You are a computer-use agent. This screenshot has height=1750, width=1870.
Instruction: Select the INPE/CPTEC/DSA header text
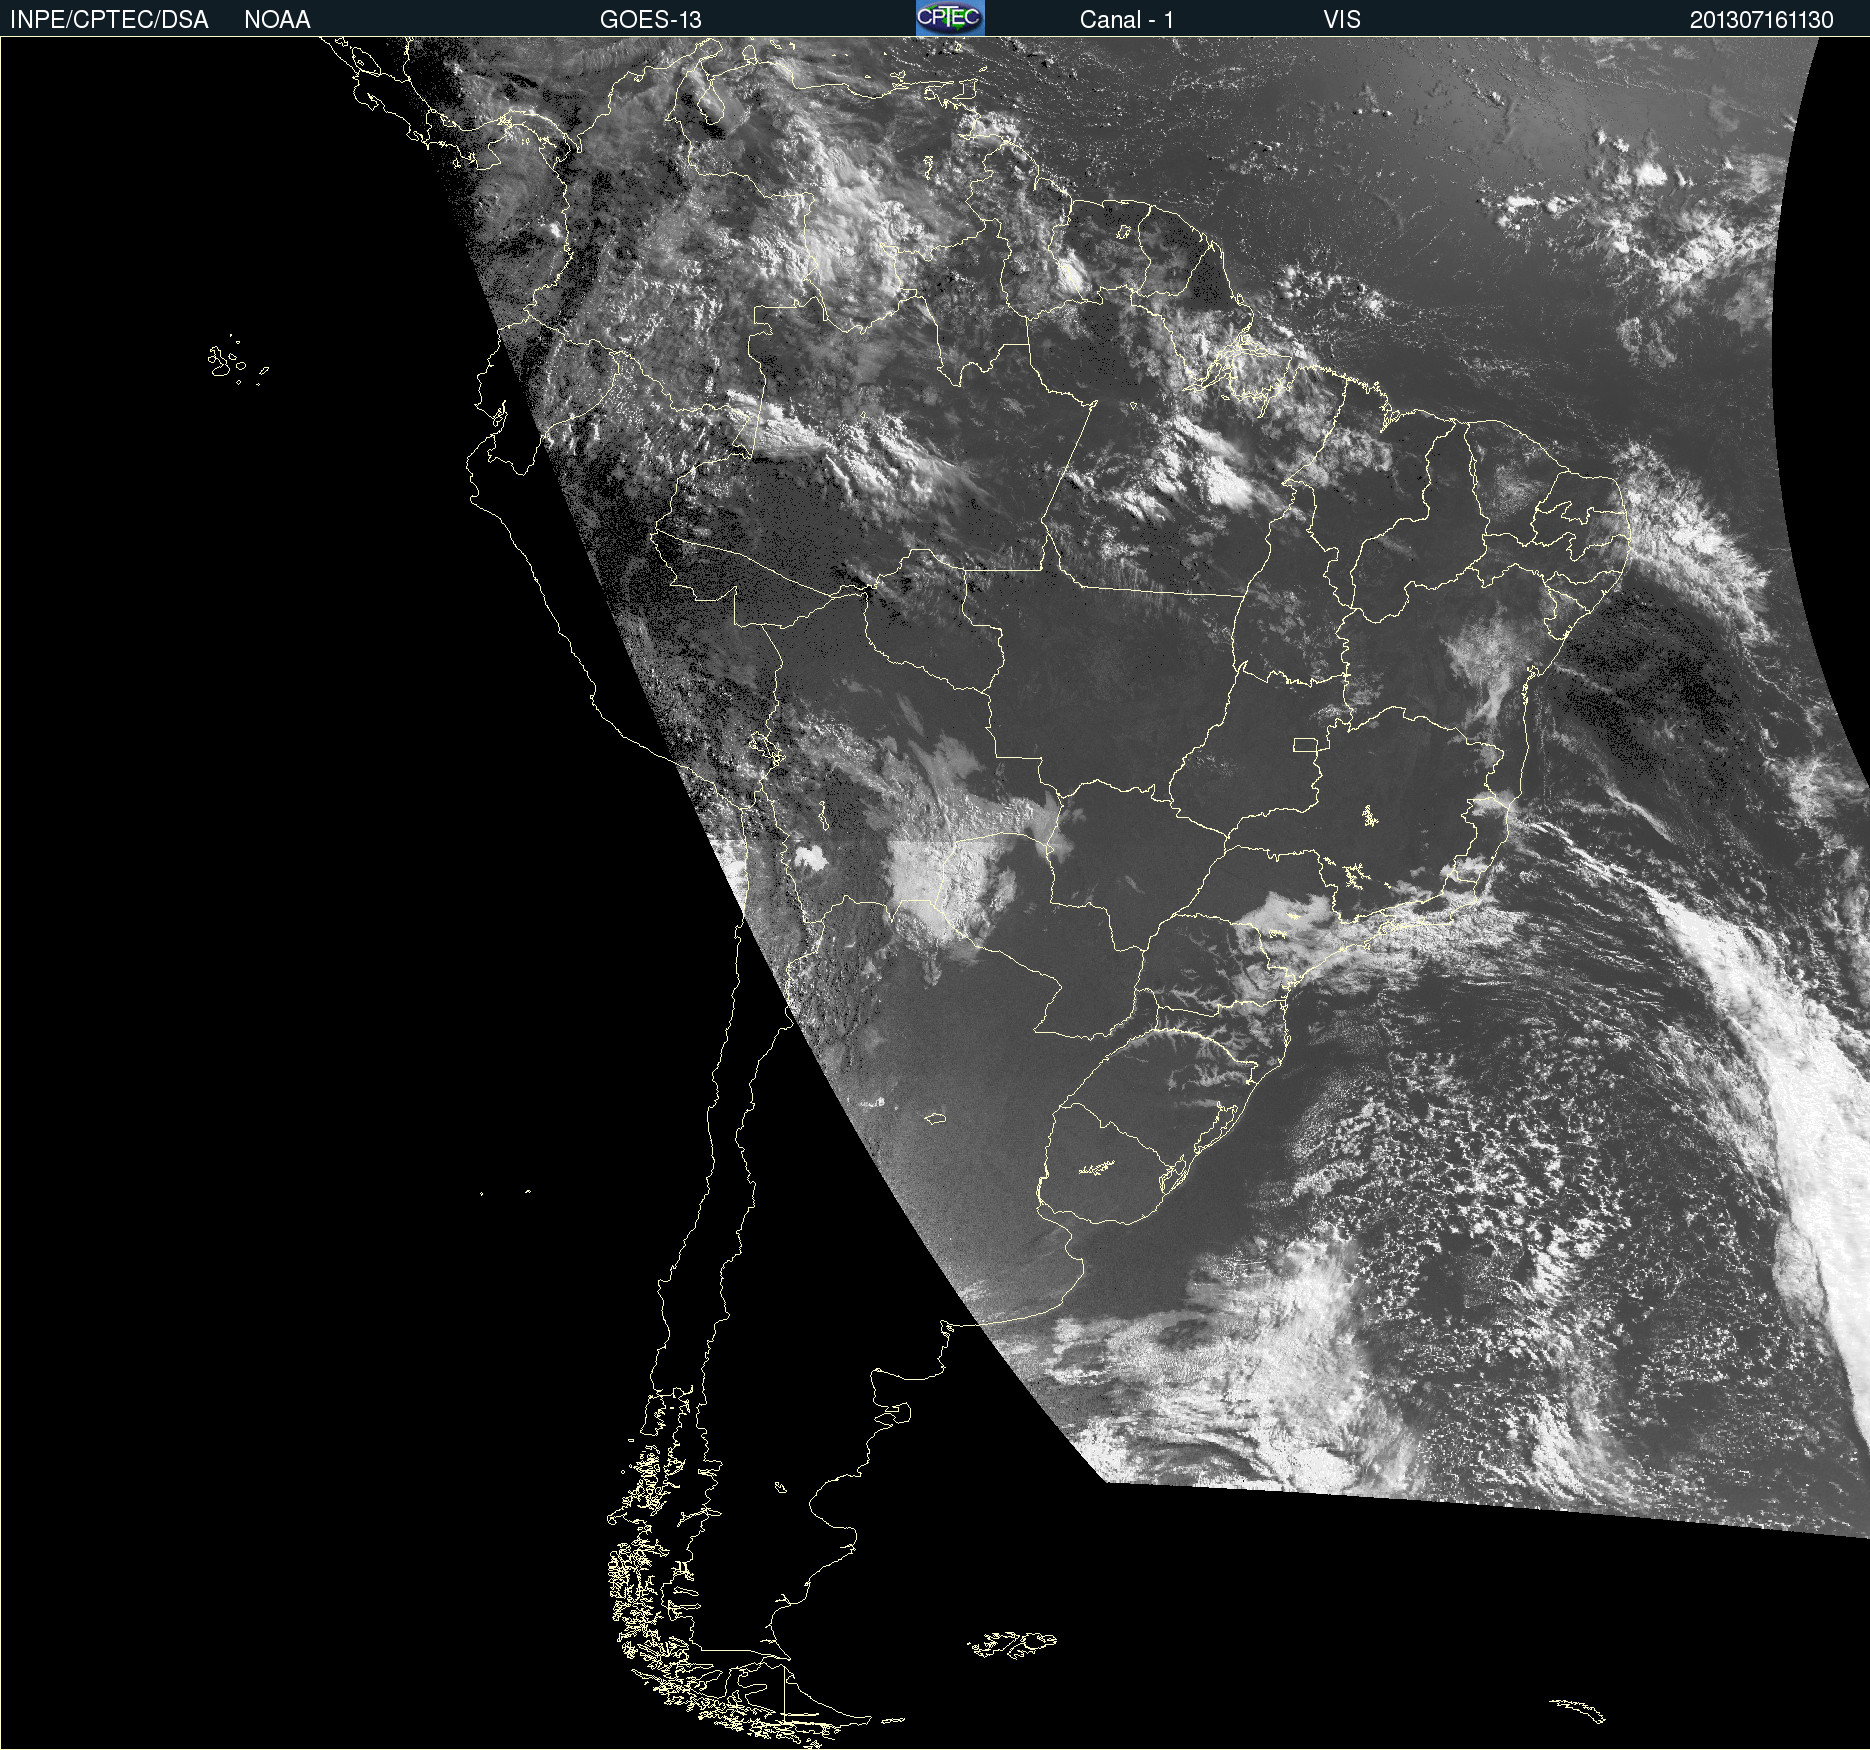pos(109,20)
